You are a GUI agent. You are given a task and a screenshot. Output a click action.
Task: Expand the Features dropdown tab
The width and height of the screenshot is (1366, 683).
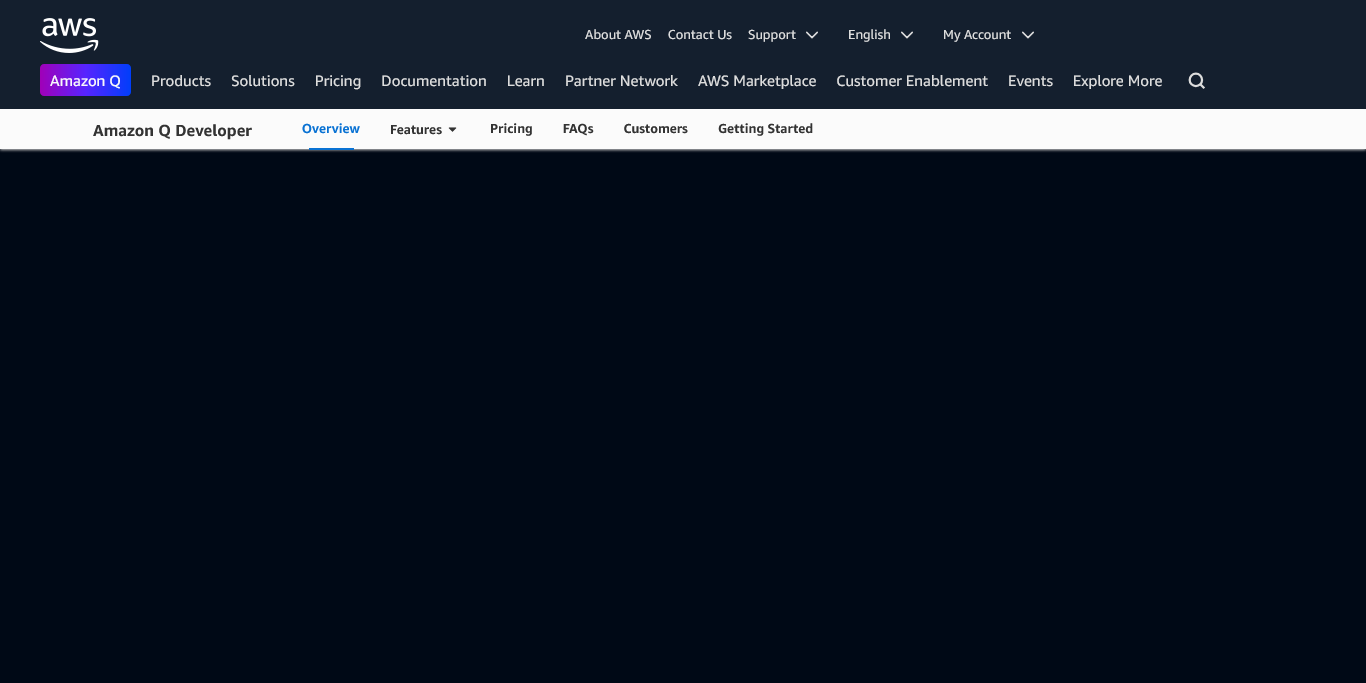[x=423, y=129]
